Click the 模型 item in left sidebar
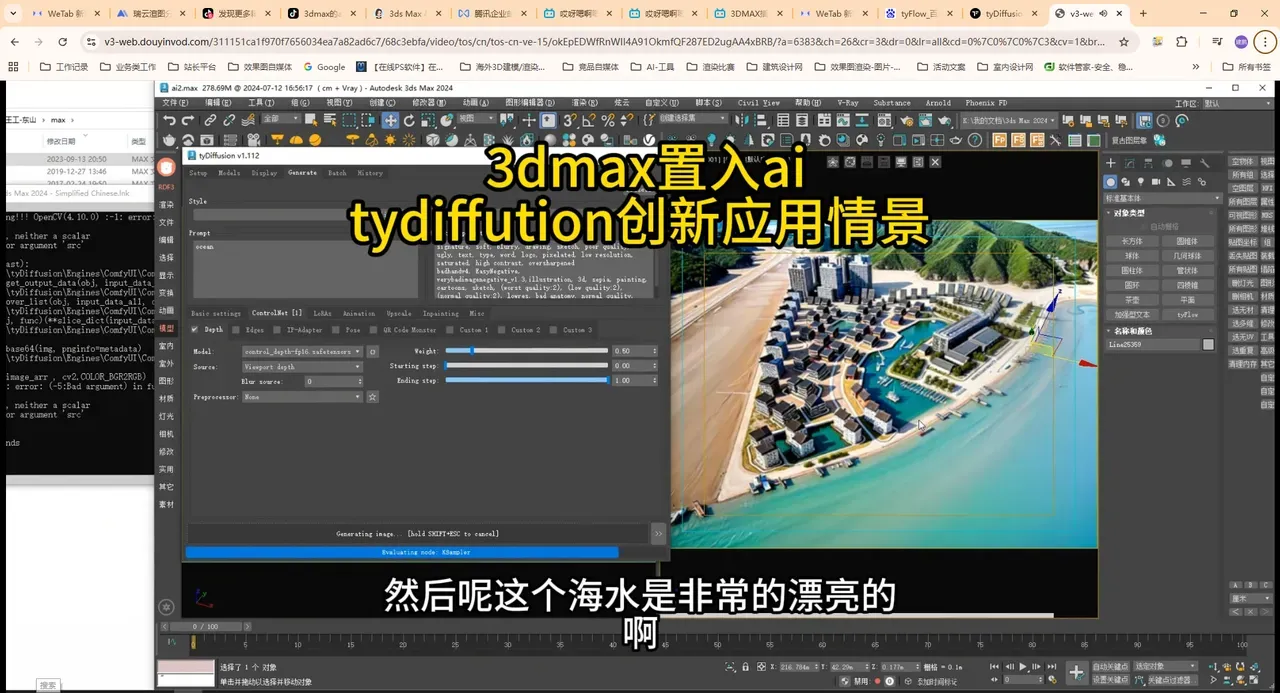 [166, 328]
